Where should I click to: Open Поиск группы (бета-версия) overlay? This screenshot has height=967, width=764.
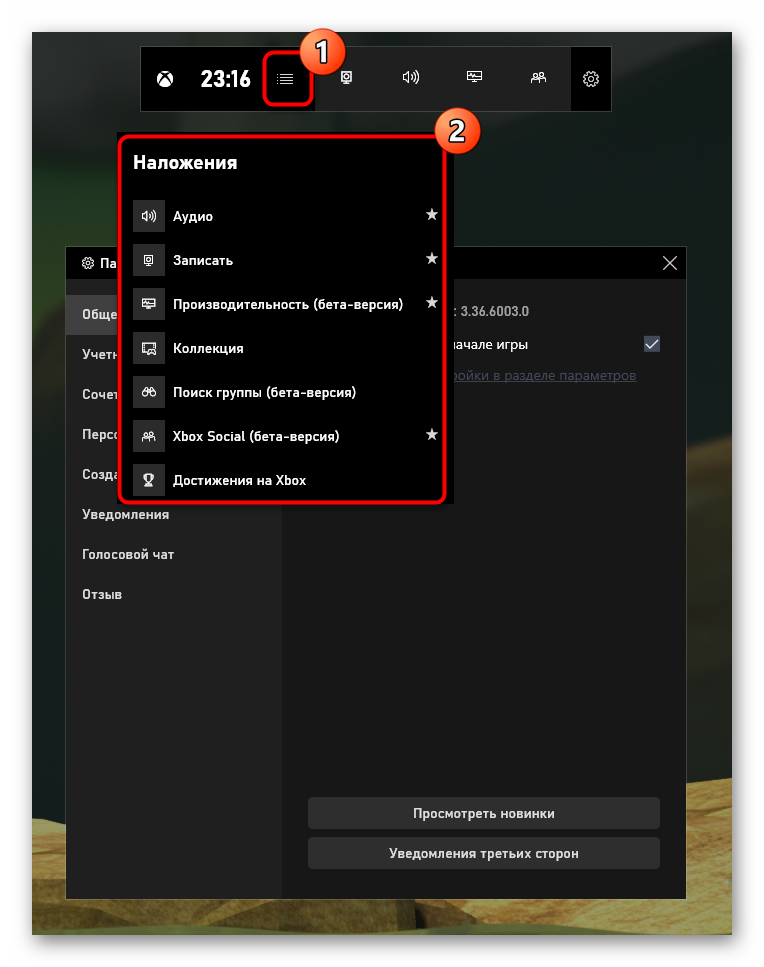pyautogui.click(x=285, y=392)
